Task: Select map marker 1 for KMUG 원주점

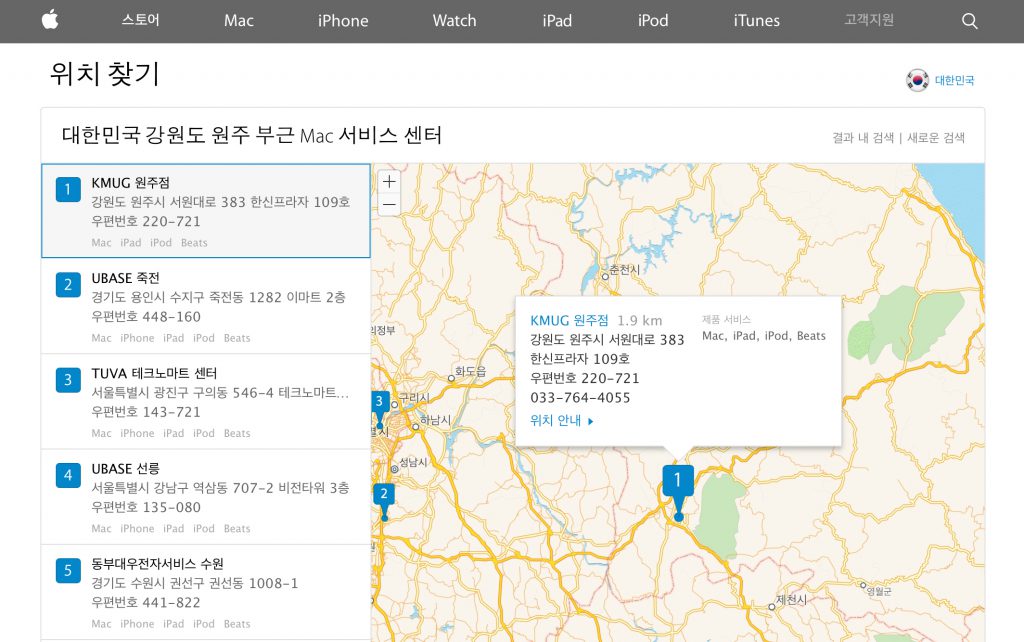Action: [678, 480]
